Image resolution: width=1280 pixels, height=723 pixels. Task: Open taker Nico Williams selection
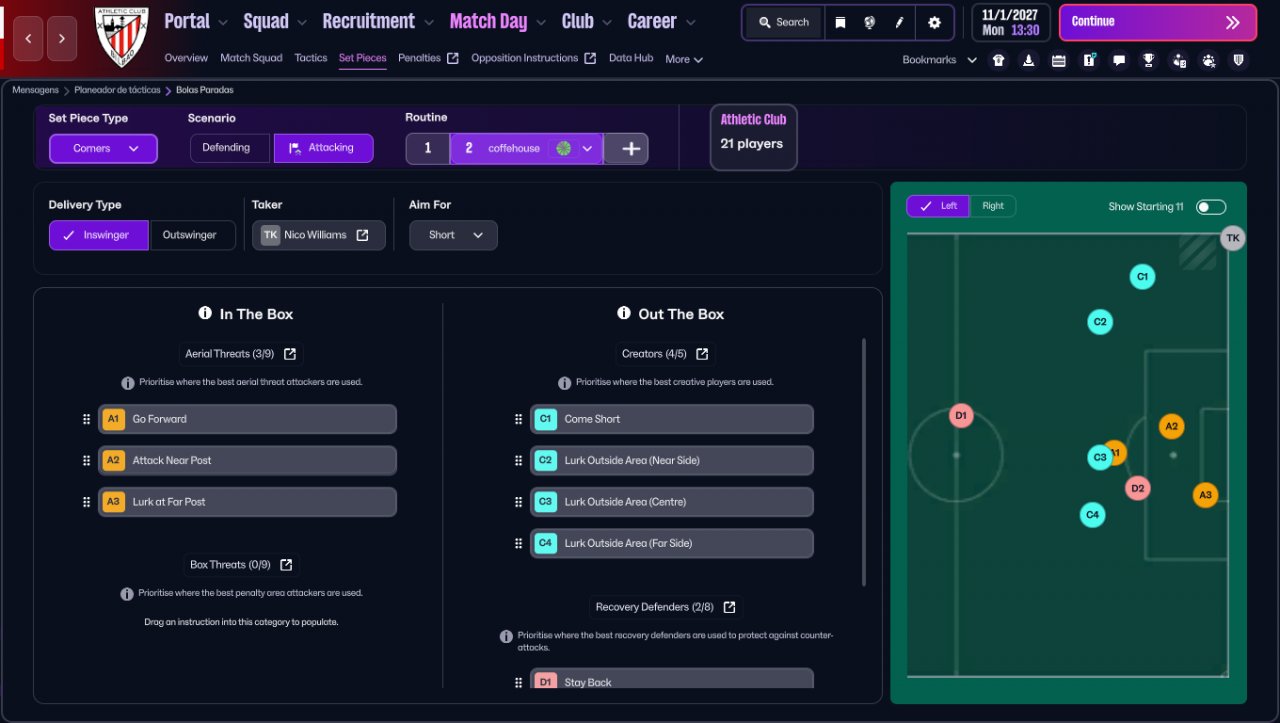click(318, 235)
